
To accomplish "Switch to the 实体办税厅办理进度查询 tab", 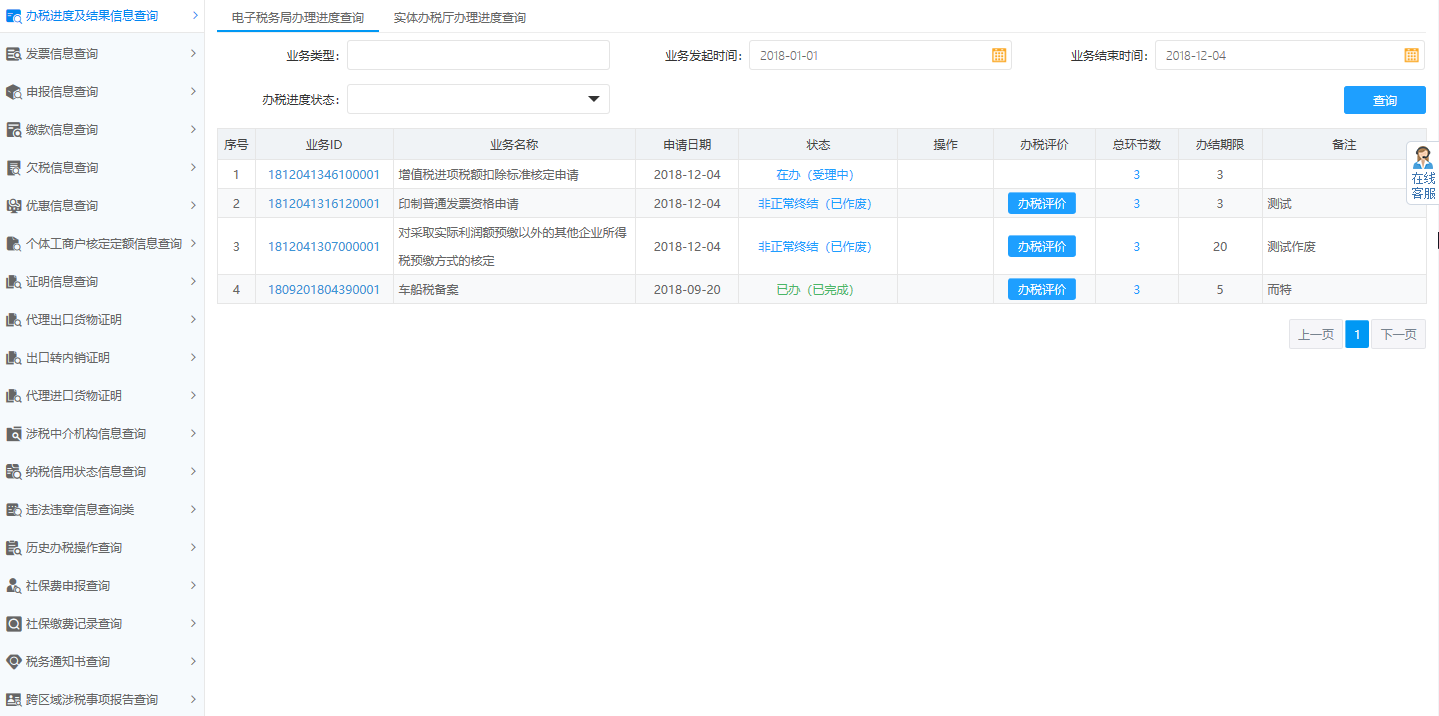I will click(x=461, y=17).
